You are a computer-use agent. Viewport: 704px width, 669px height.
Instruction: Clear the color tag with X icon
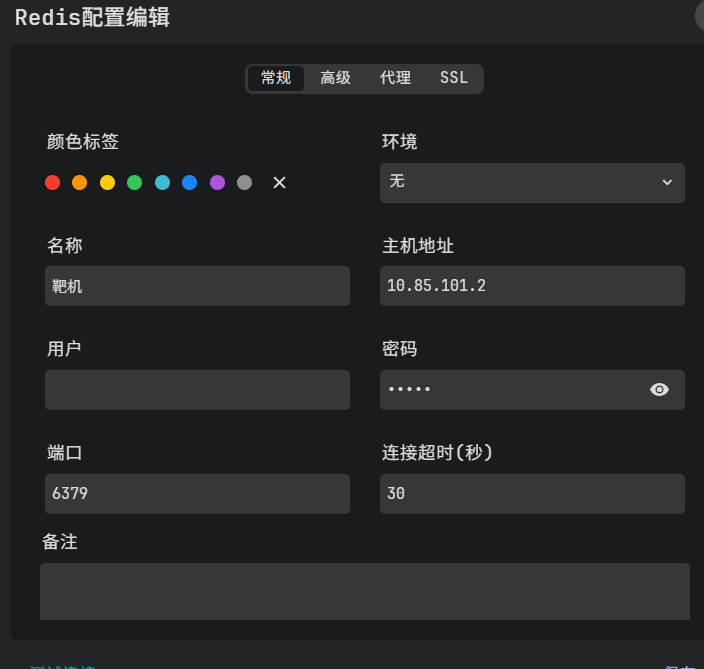click(279, 183)
